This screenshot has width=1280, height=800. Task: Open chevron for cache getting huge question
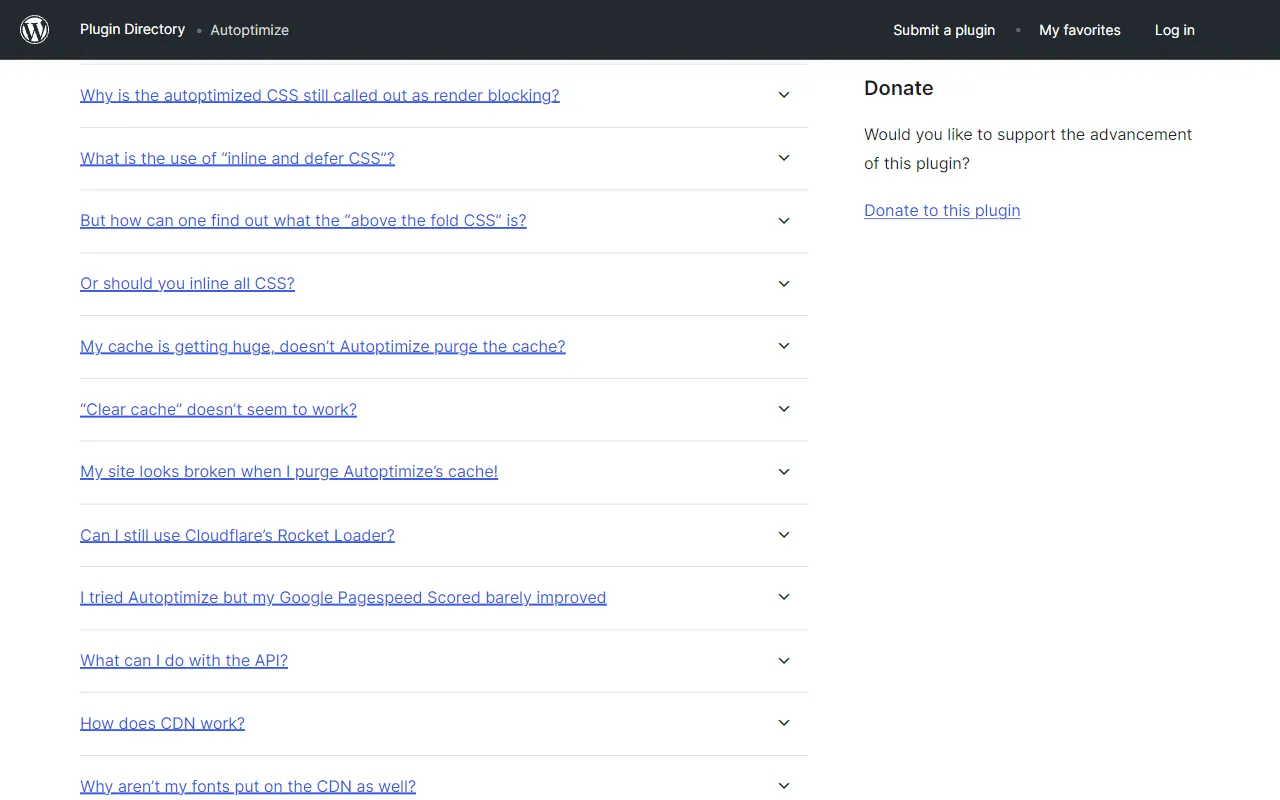point(784,346)
